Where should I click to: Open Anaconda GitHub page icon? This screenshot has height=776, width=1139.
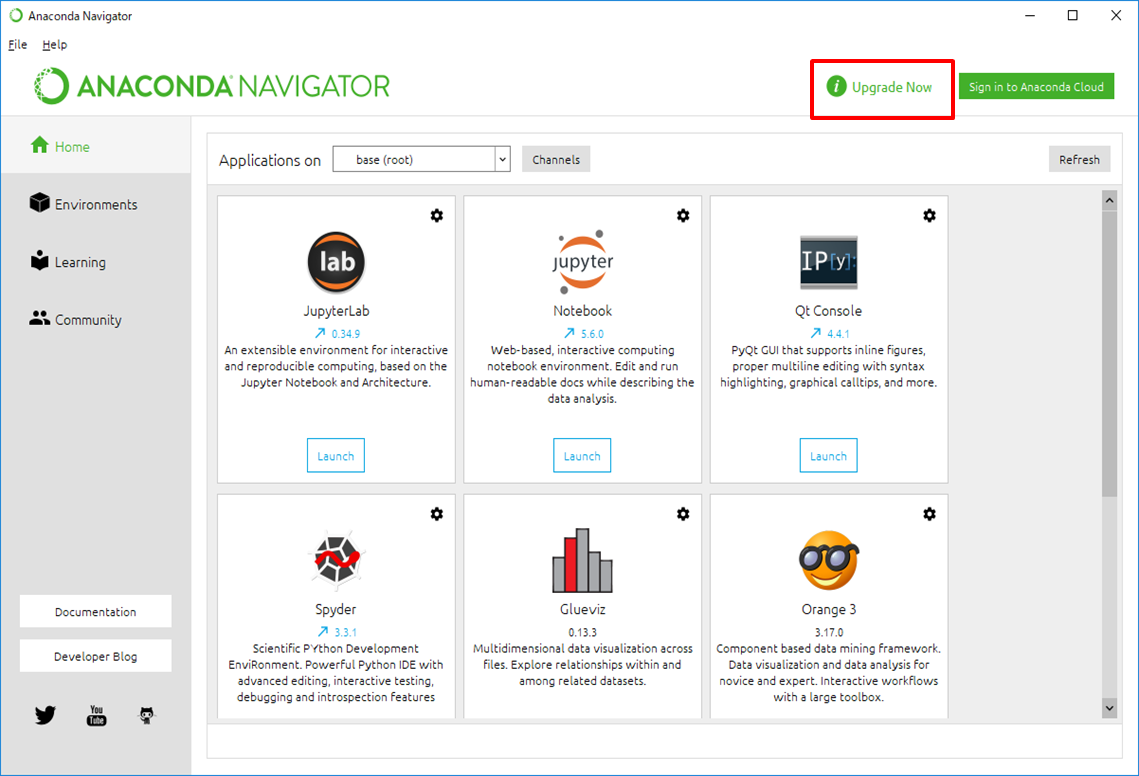click(147, 716)
